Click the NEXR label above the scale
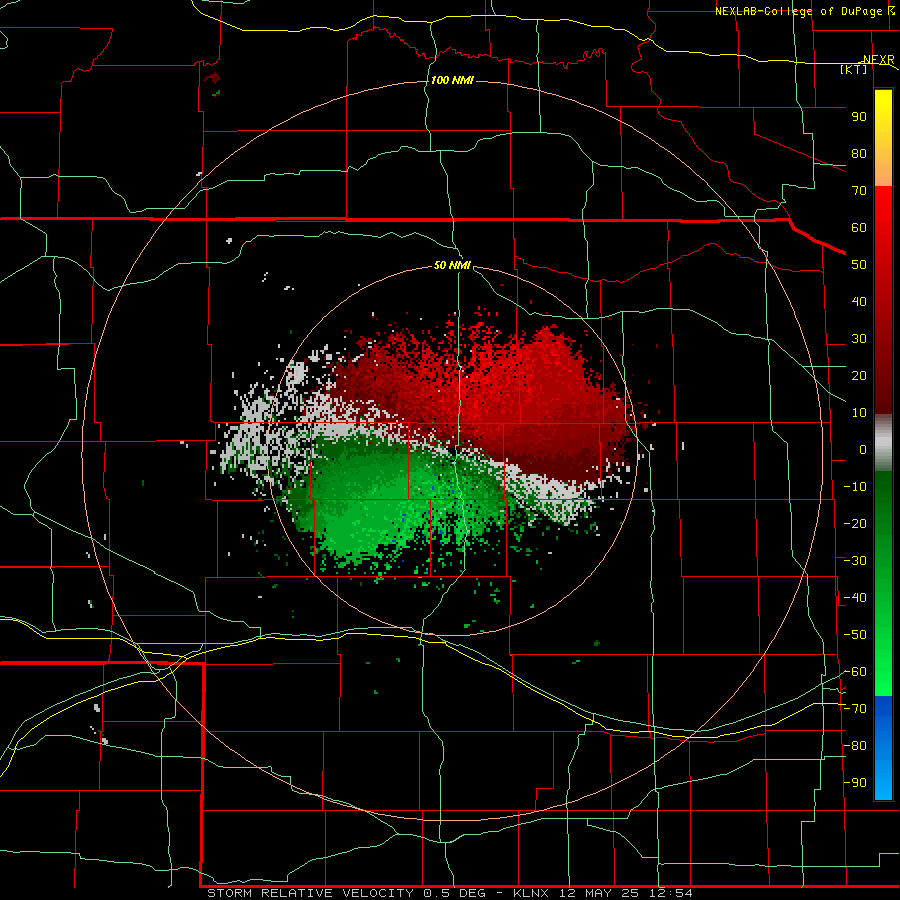Viewport: 900px width, 900px height. tap(878, 60)
